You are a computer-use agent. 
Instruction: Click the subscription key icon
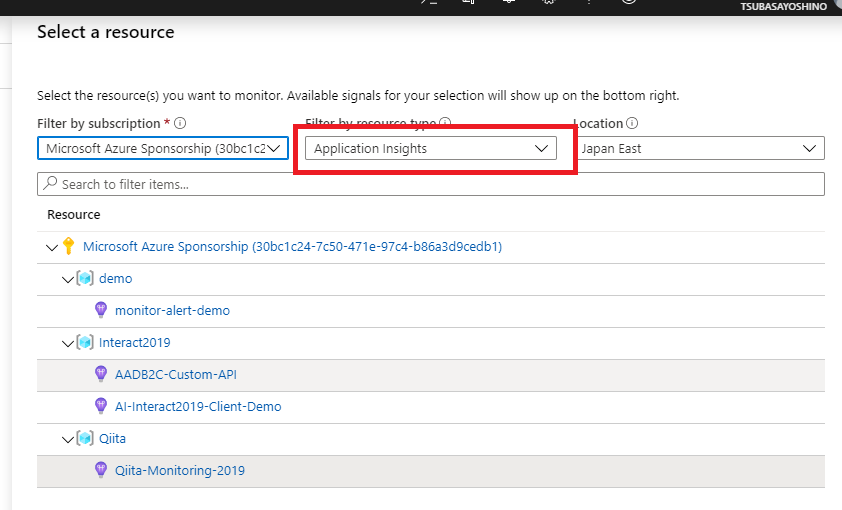[x=68, y=246]
